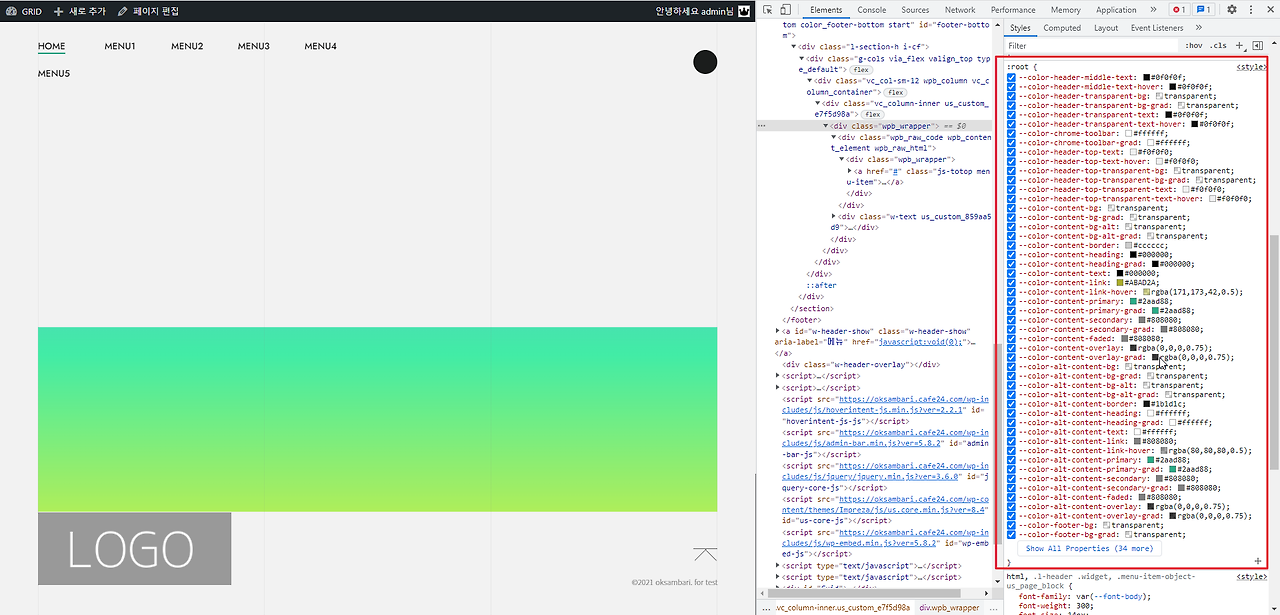The height and width of the screenshot is (615, 1280).
Task: Open Event Listeners sidebar tab
Action: [x=1157, y=28]
